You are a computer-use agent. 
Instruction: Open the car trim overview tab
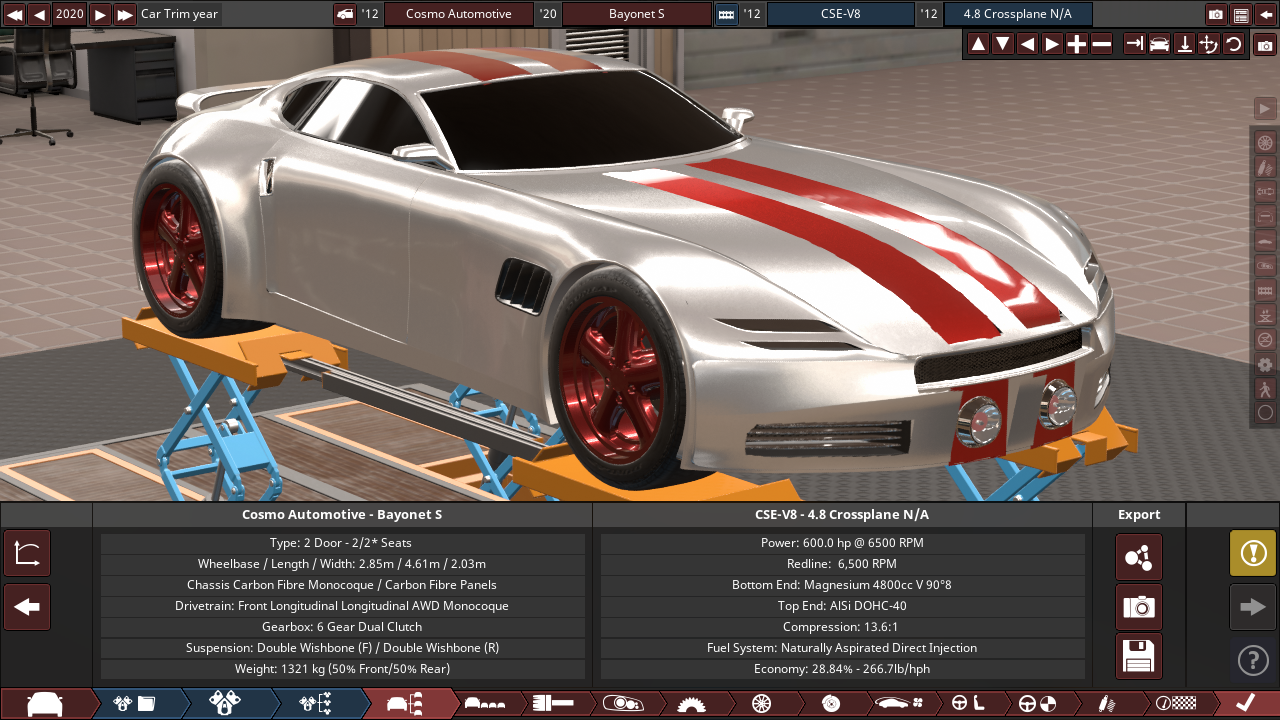point(407,703)
